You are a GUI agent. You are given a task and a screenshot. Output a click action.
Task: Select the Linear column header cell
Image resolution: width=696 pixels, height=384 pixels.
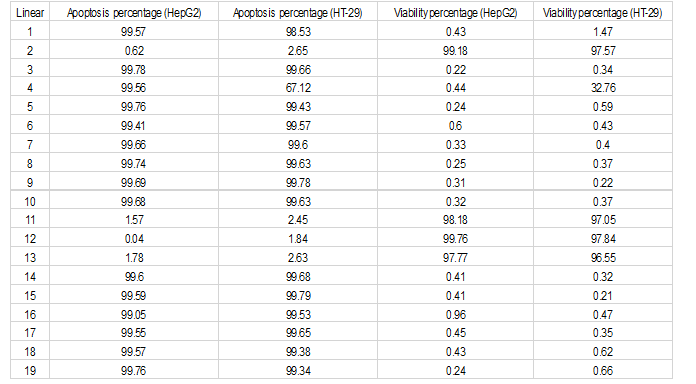click(x=30, y=12)
